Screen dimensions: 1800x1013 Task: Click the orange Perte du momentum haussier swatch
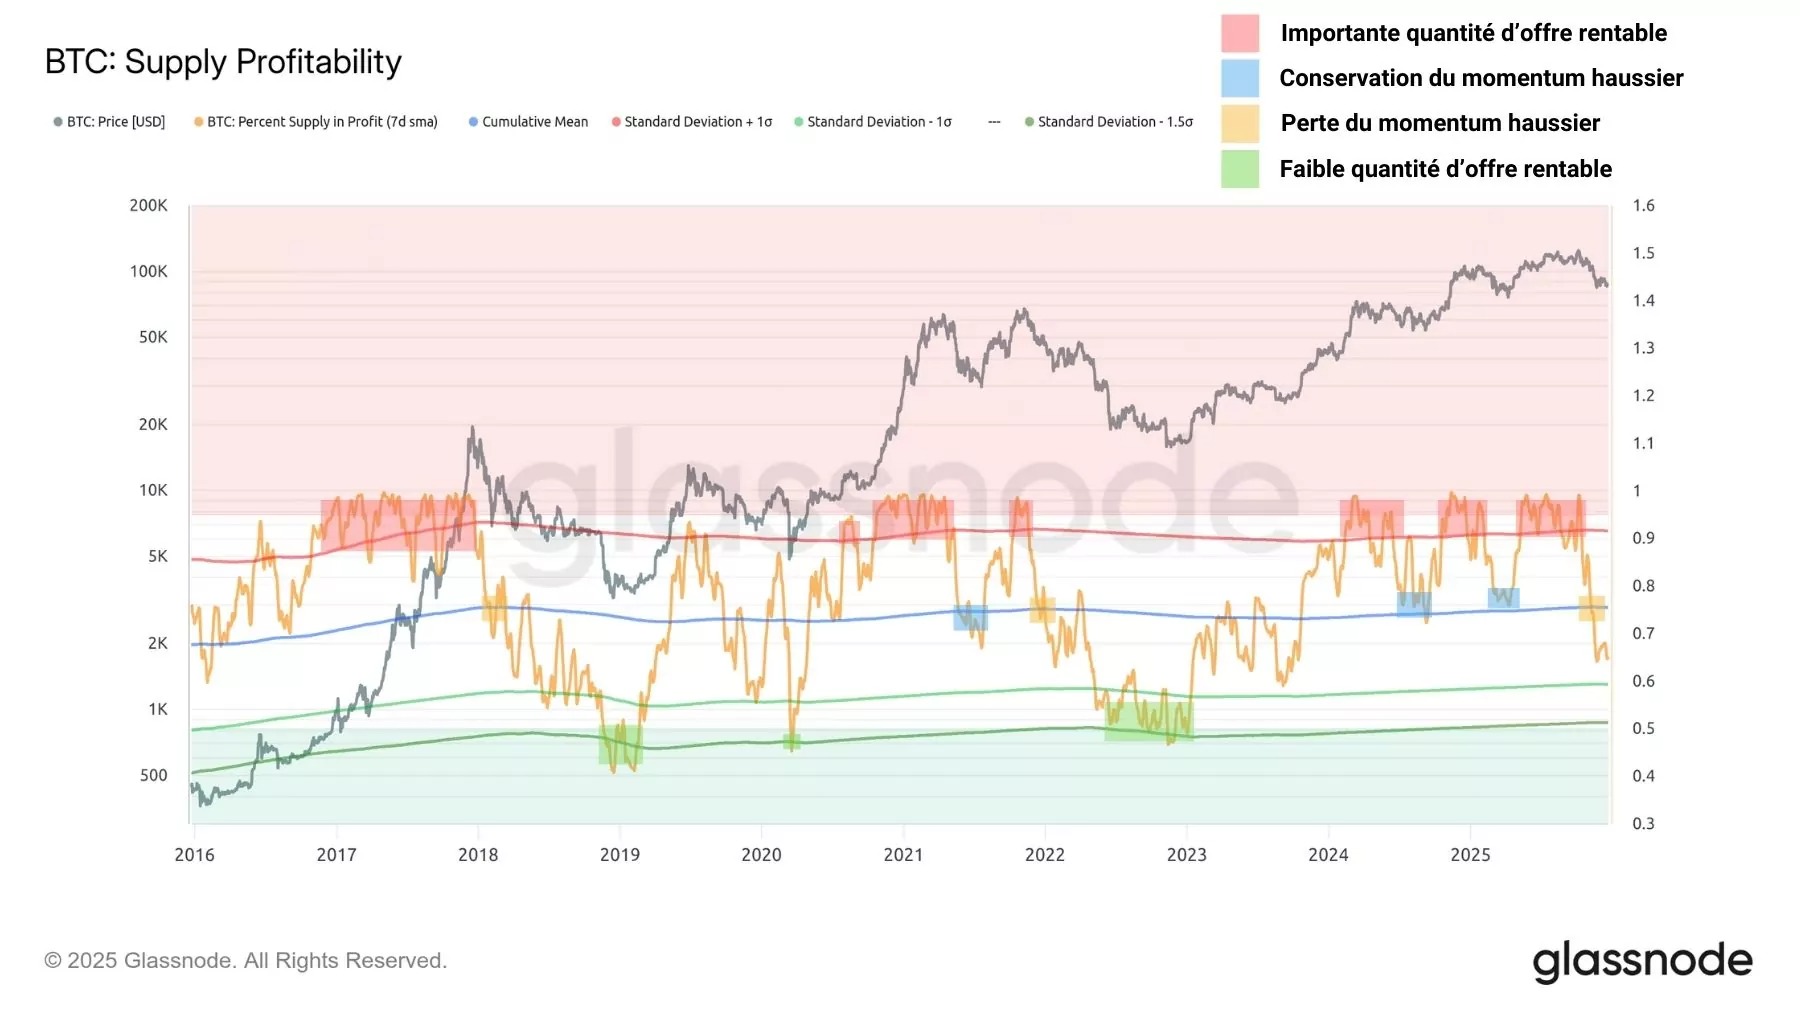[x=1240, y=123]
